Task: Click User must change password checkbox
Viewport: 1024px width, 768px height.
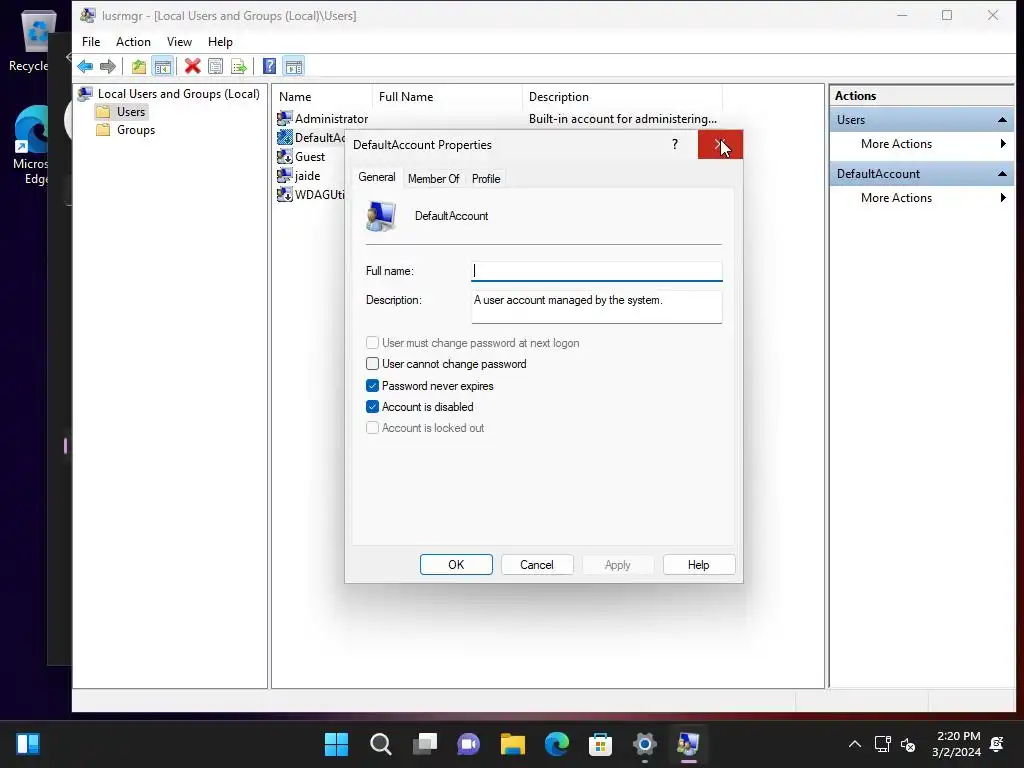Action: coord(372,343)
